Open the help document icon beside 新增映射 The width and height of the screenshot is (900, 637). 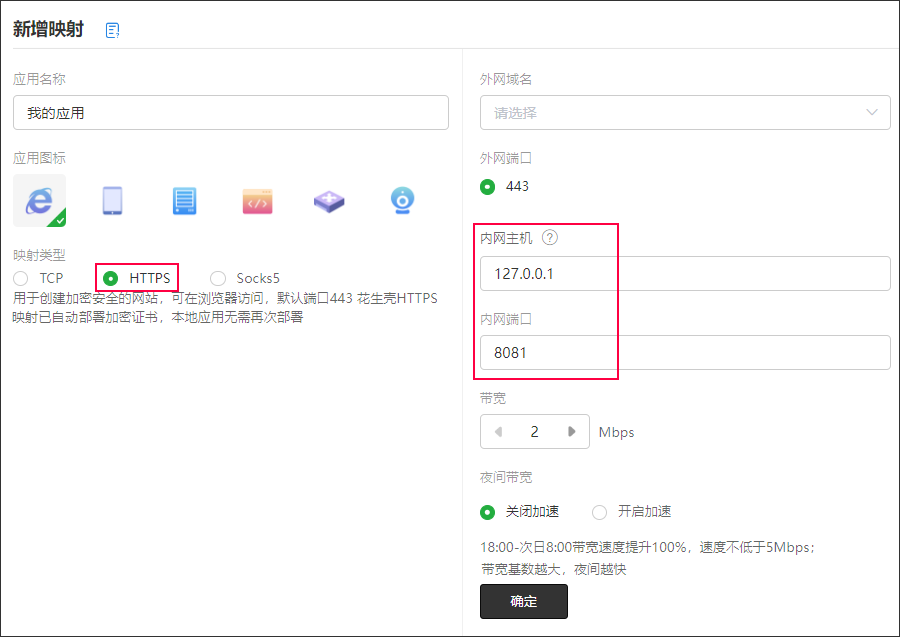click(x=113, y=30)
